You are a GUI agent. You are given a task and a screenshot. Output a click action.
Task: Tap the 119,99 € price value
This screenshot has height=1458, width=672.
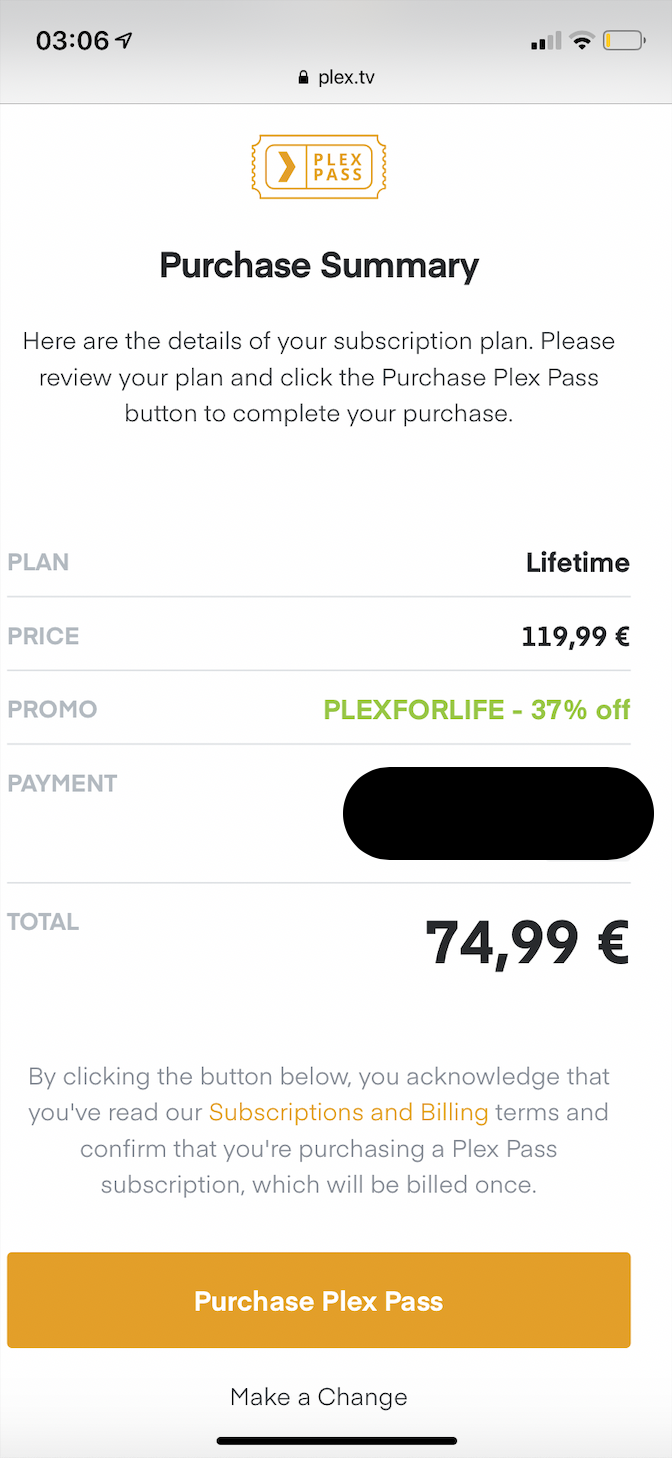[x=575, y=636]
